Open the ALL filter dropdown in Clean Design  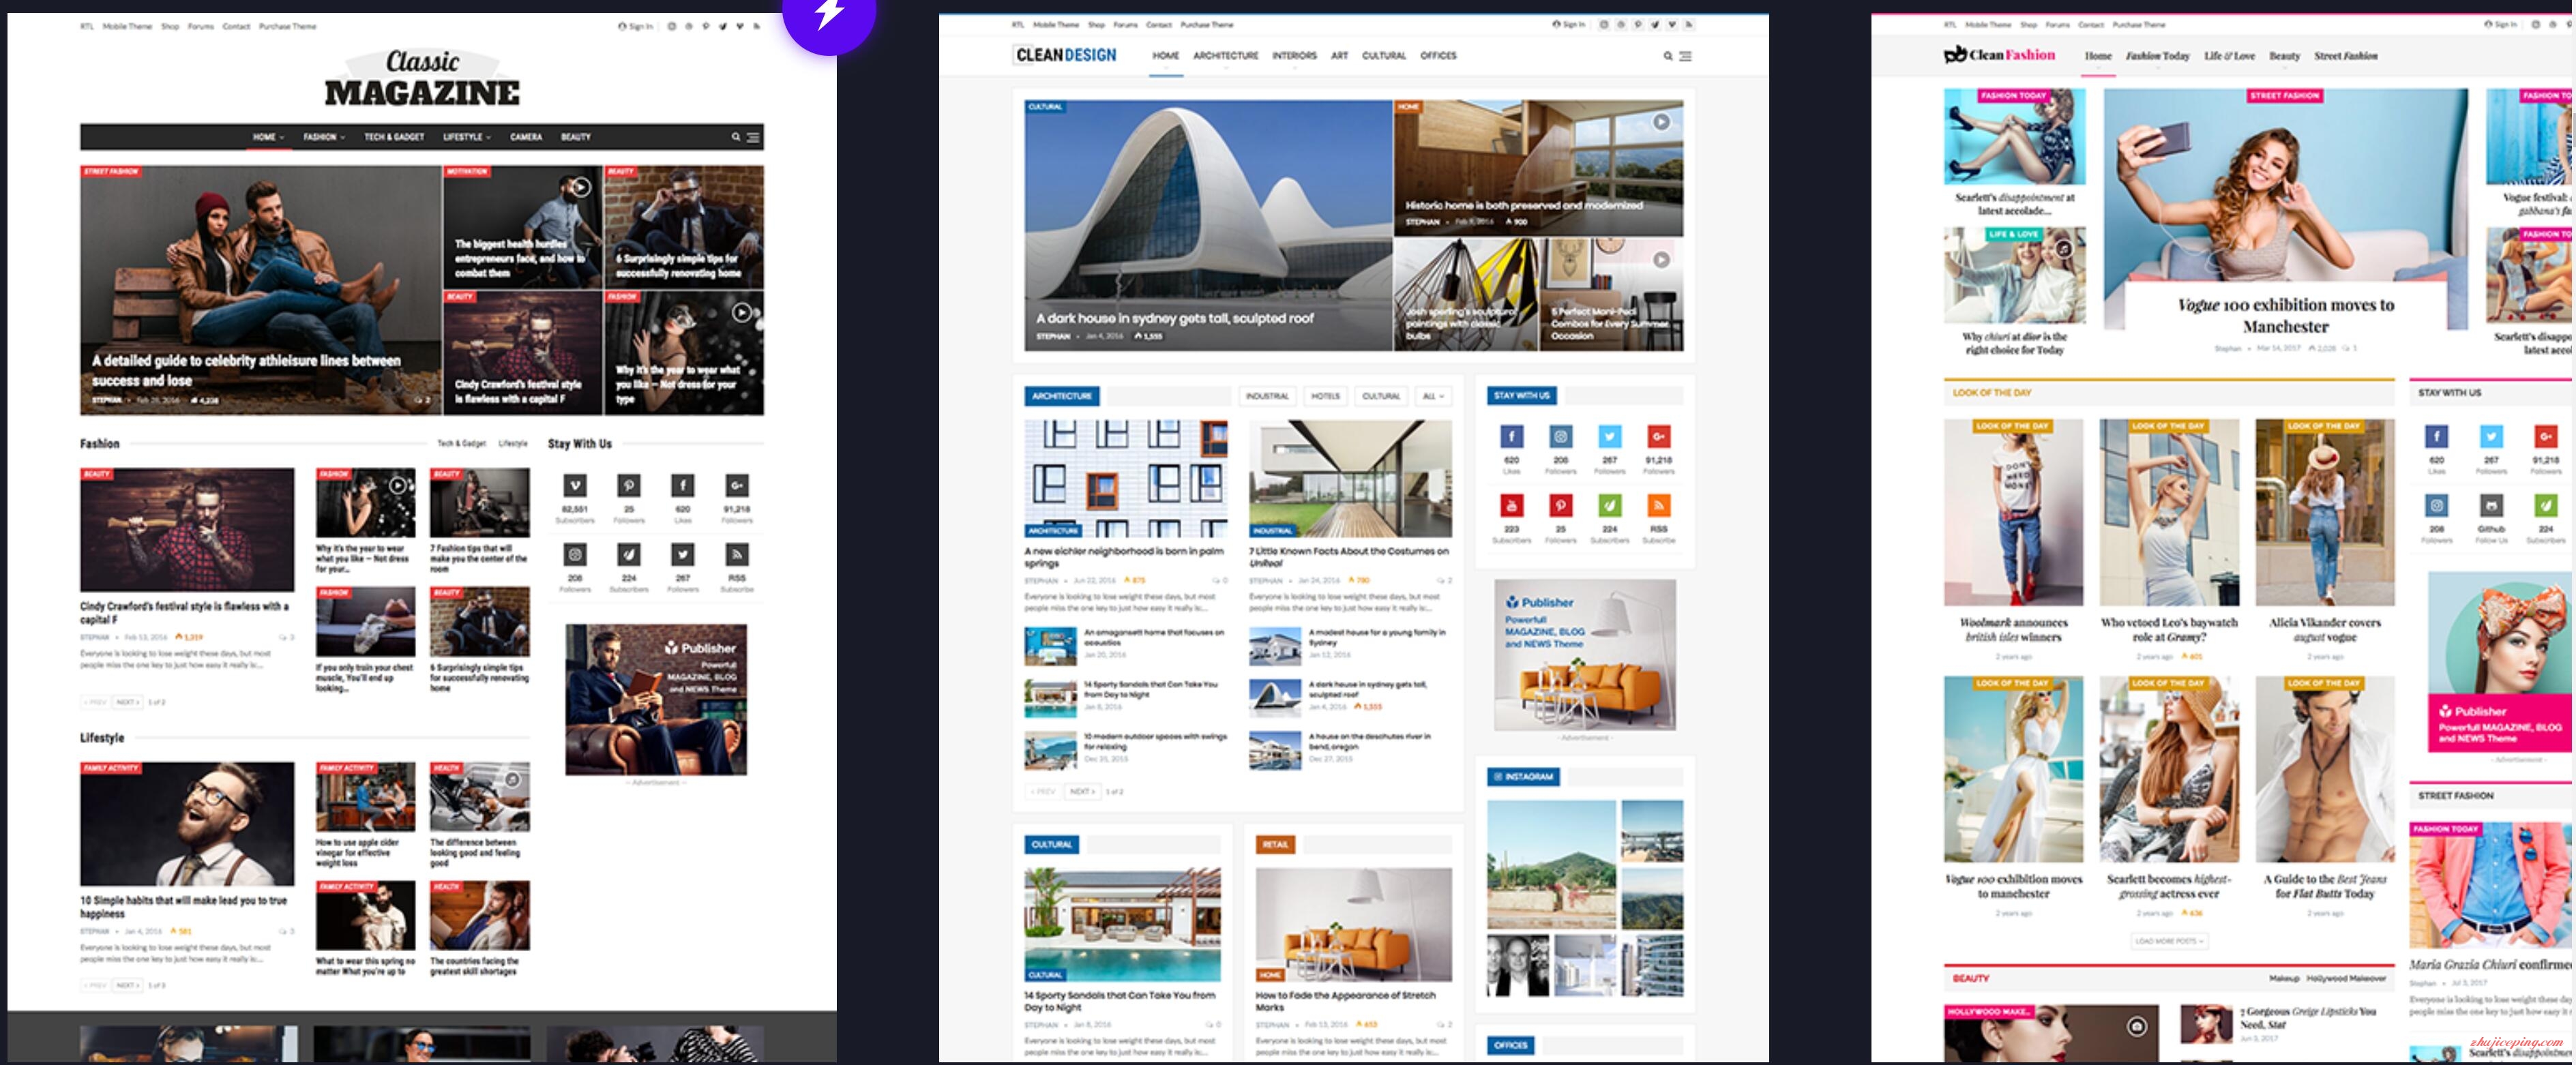pyautogui.click(x=1433, y=397)
